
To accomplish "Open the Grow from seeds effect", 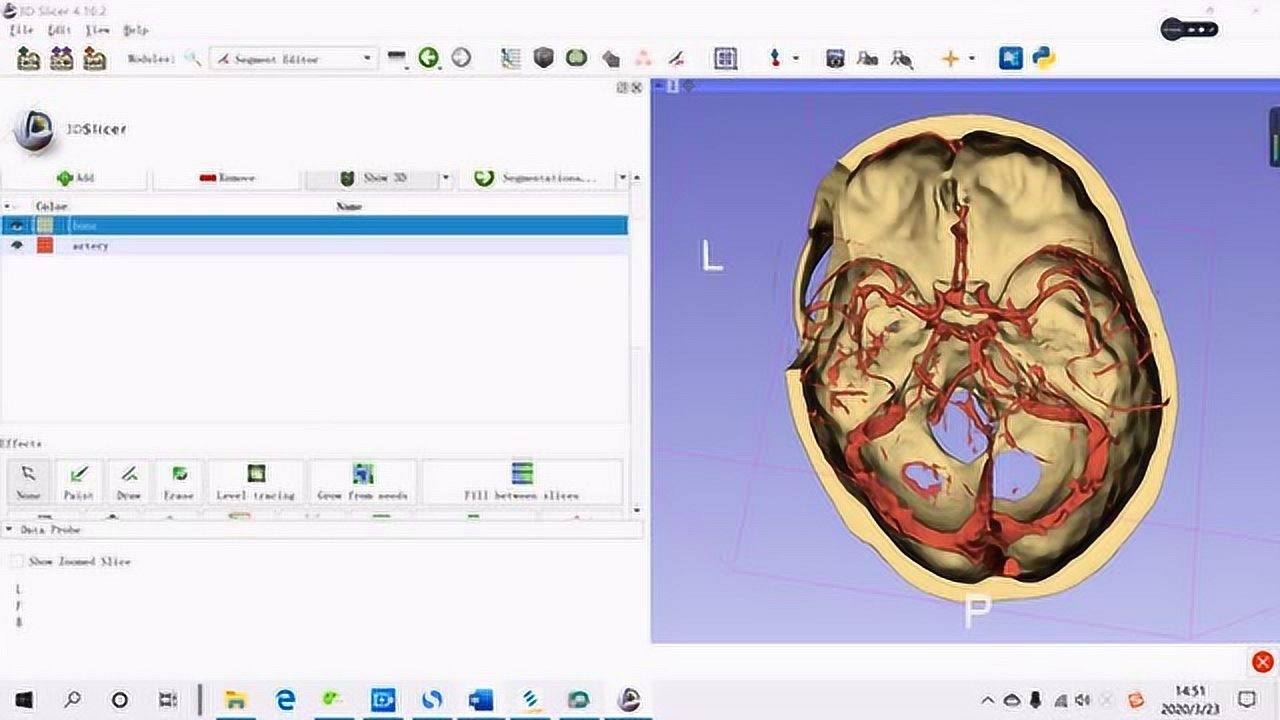I will point(364,481).
